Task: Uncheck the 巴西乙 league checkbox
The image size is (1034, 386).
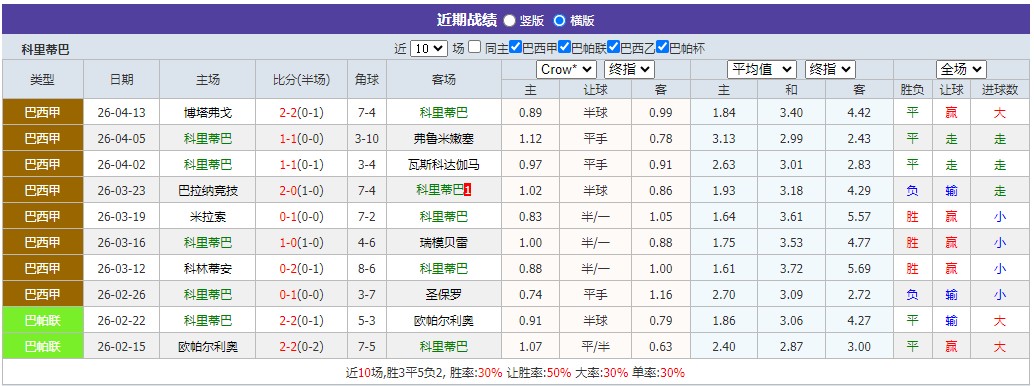Action: (613, 48)
